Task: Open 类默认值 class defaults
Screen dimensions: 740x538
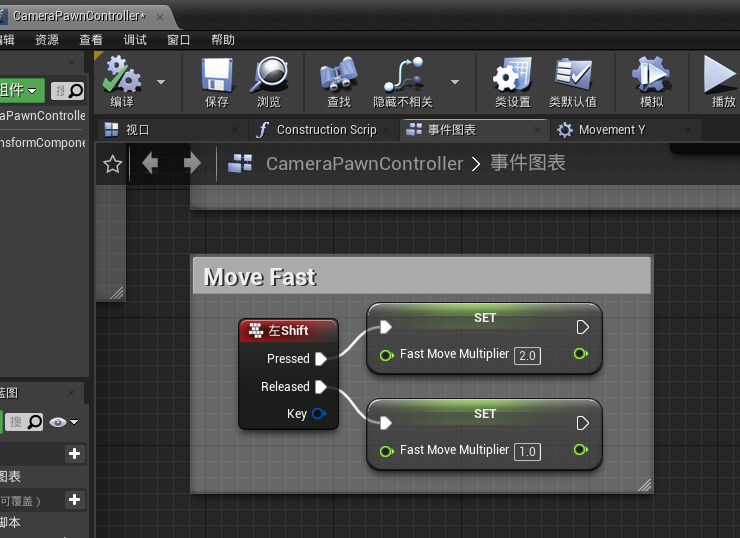Action: [573, 82]
